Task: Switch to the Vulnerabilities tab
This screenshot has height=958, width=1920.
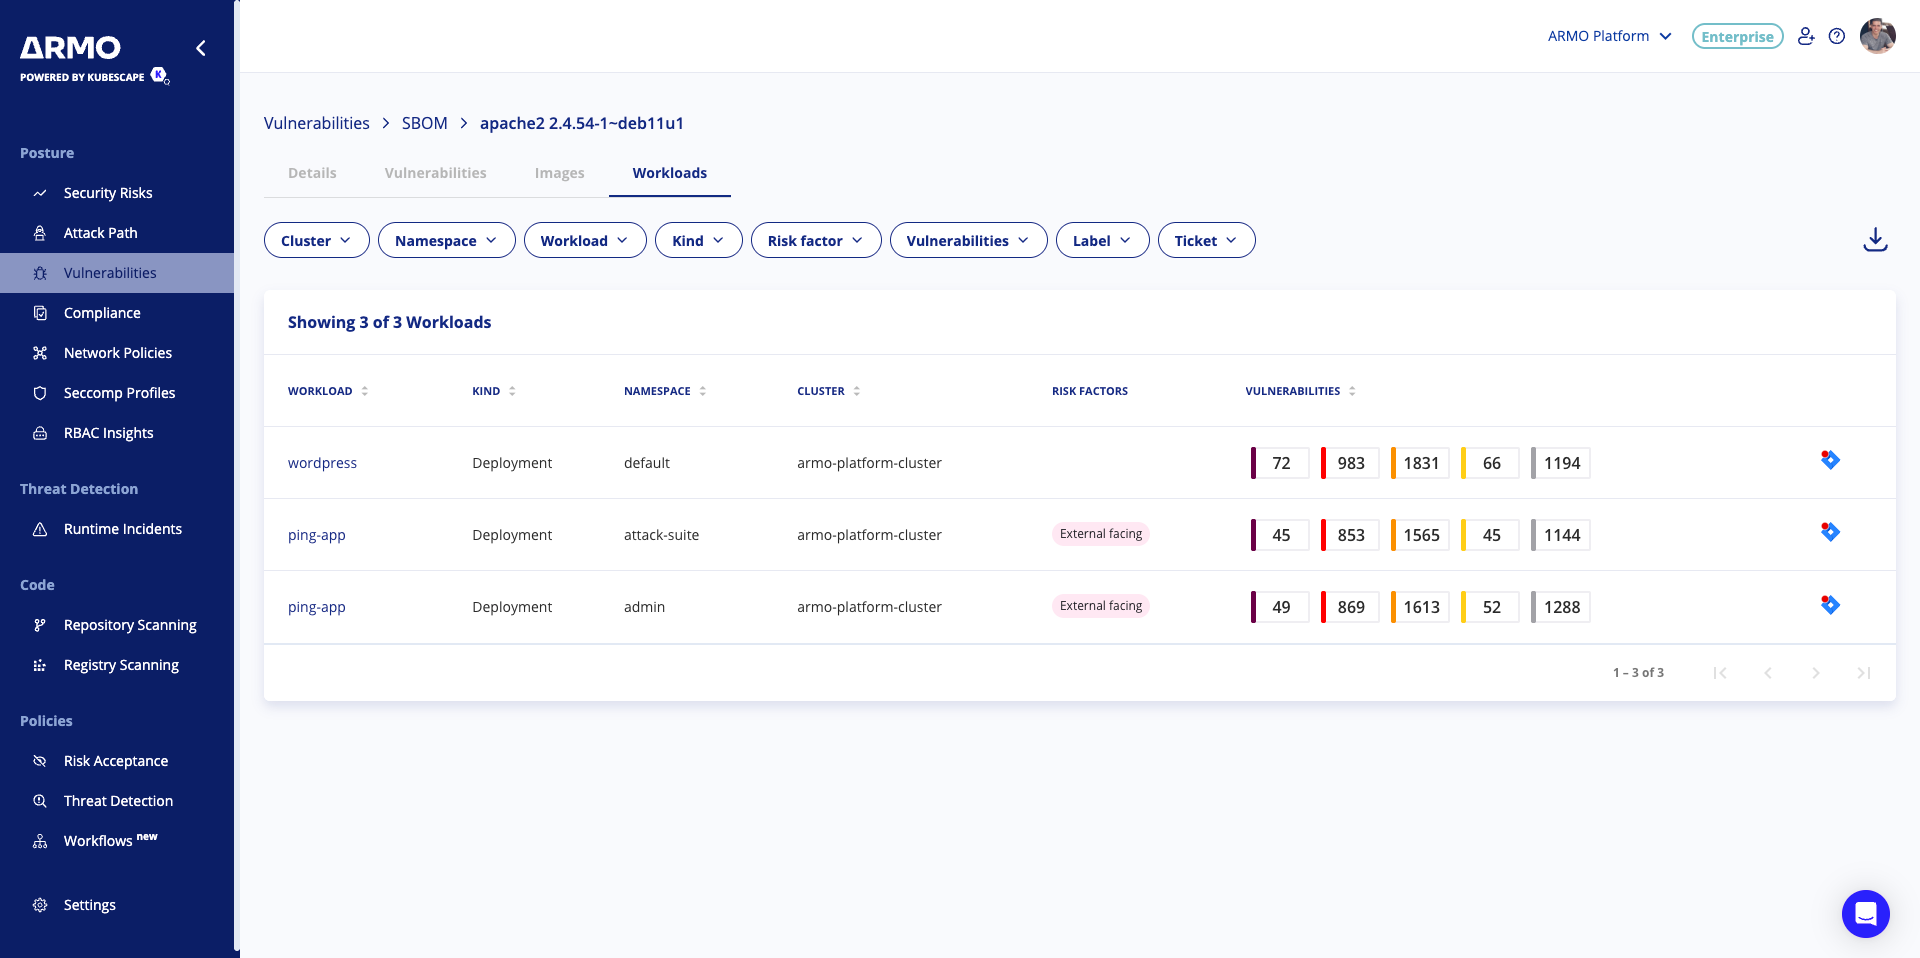Action: point(436,173)
